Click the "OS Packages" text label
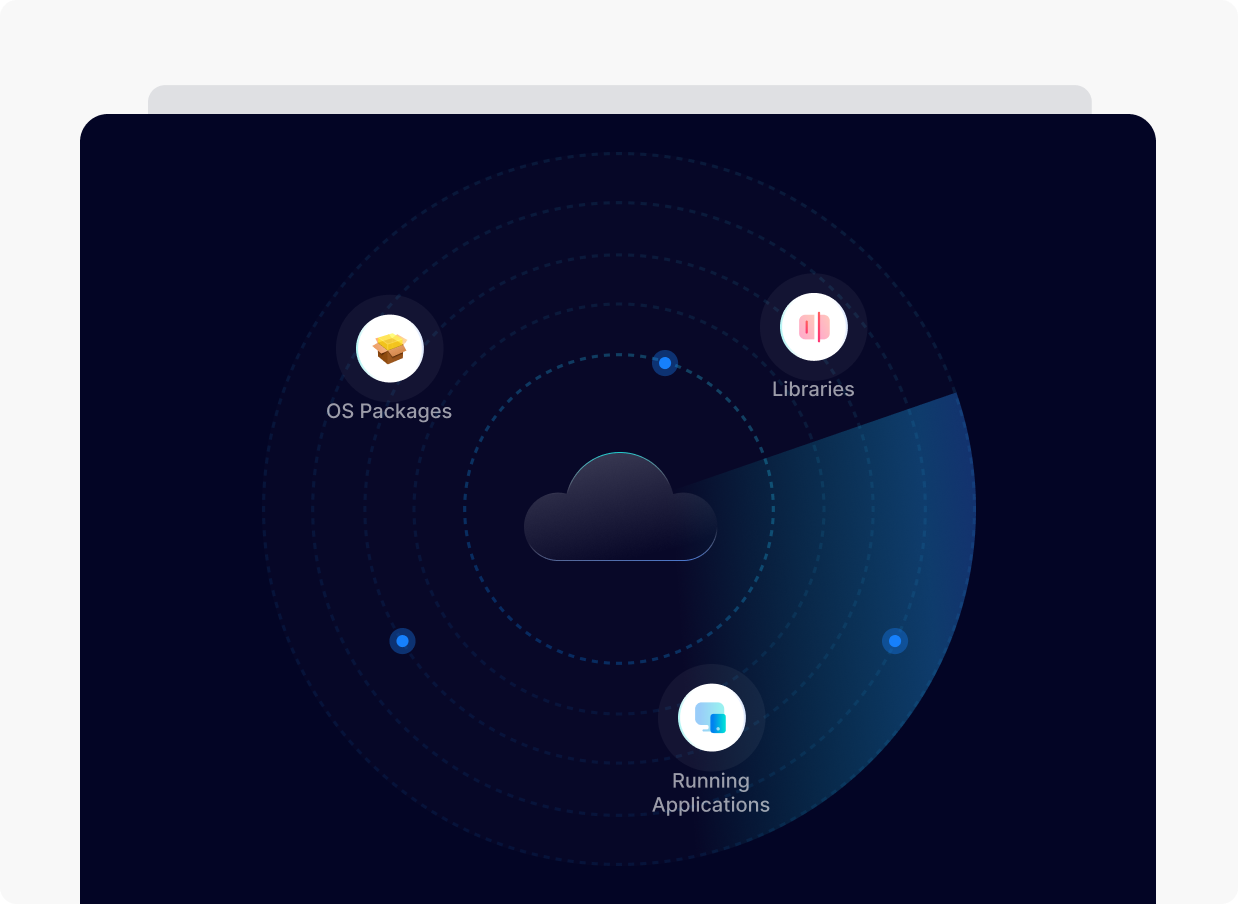Image resolution: width=1238 pixels, height=904 pixels. 389,411
